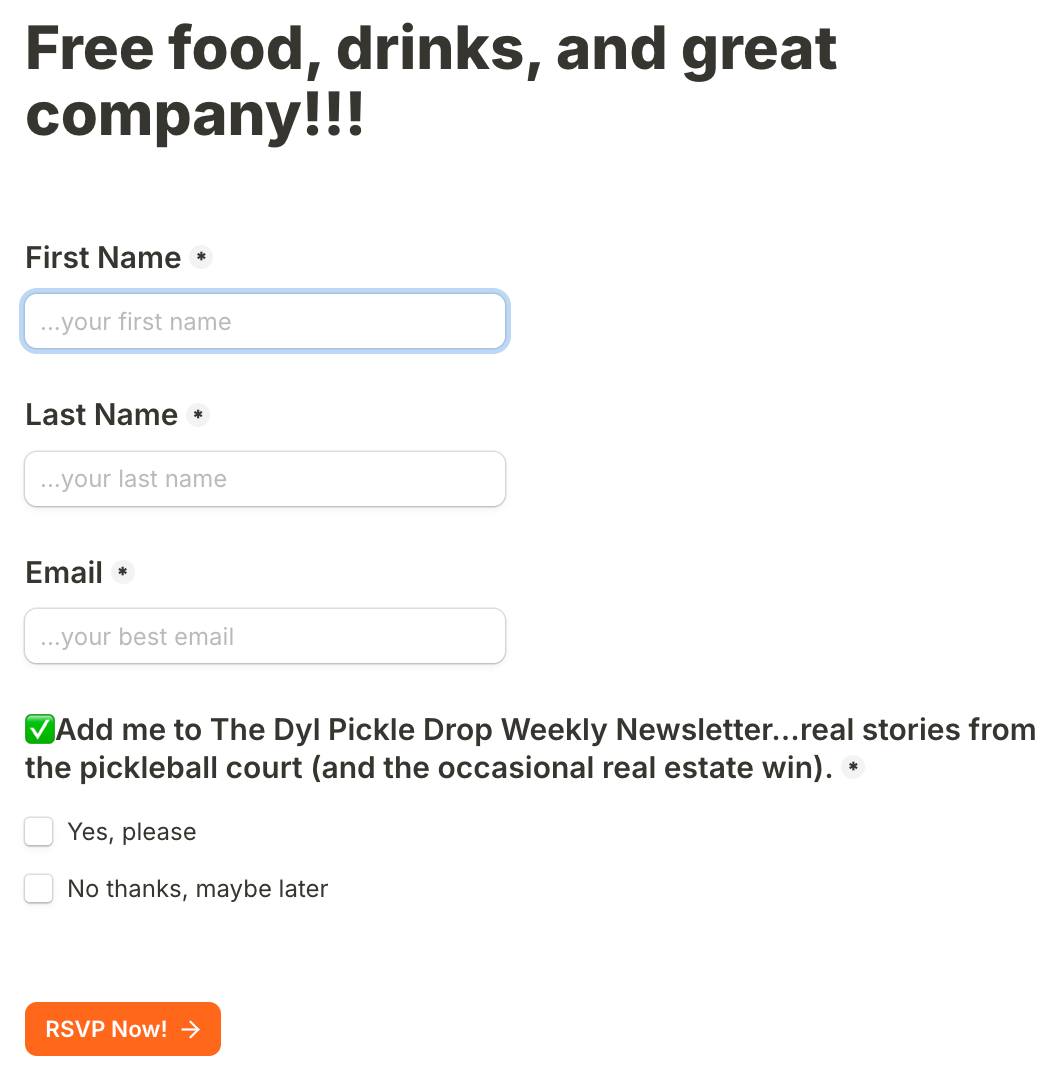Image resolution: width=1062 pixels, height=1080 pixels.
Task: Focus the '...your first name' field
Action: (265, 322)
